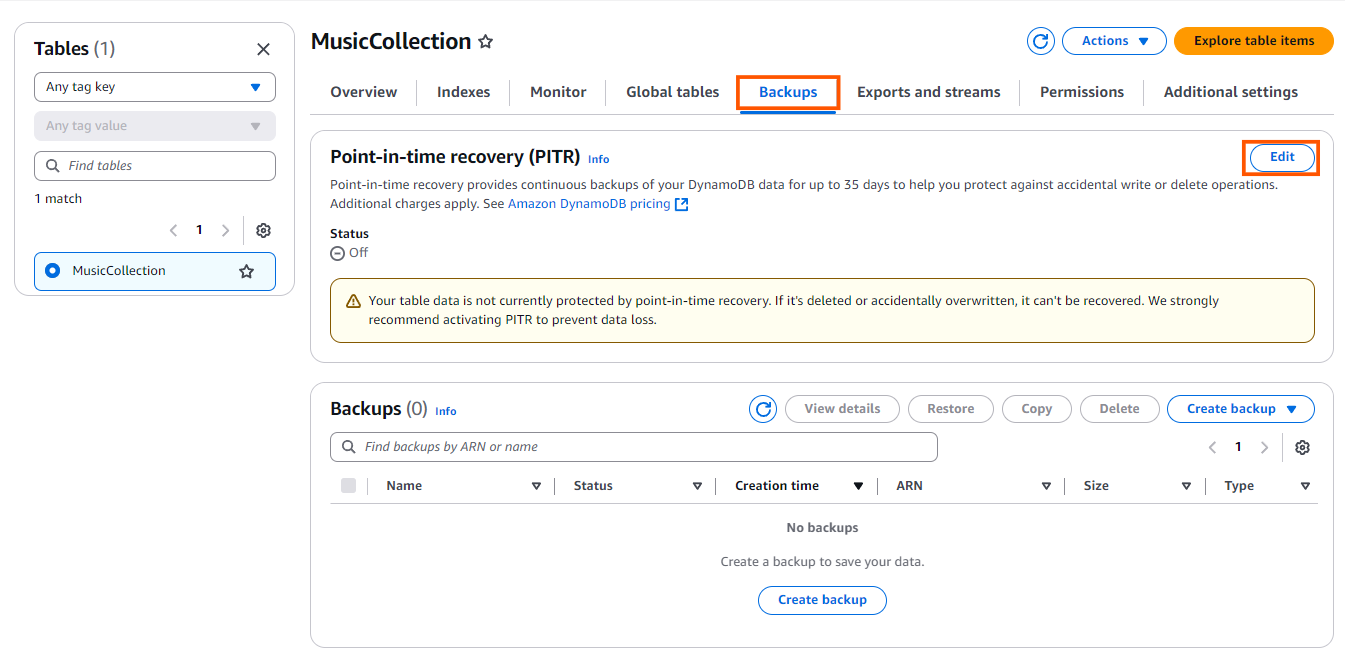Select MusicCollection table row
Image resolution: width=1345 pixels, height=658 pixels.
pos(155,271)
